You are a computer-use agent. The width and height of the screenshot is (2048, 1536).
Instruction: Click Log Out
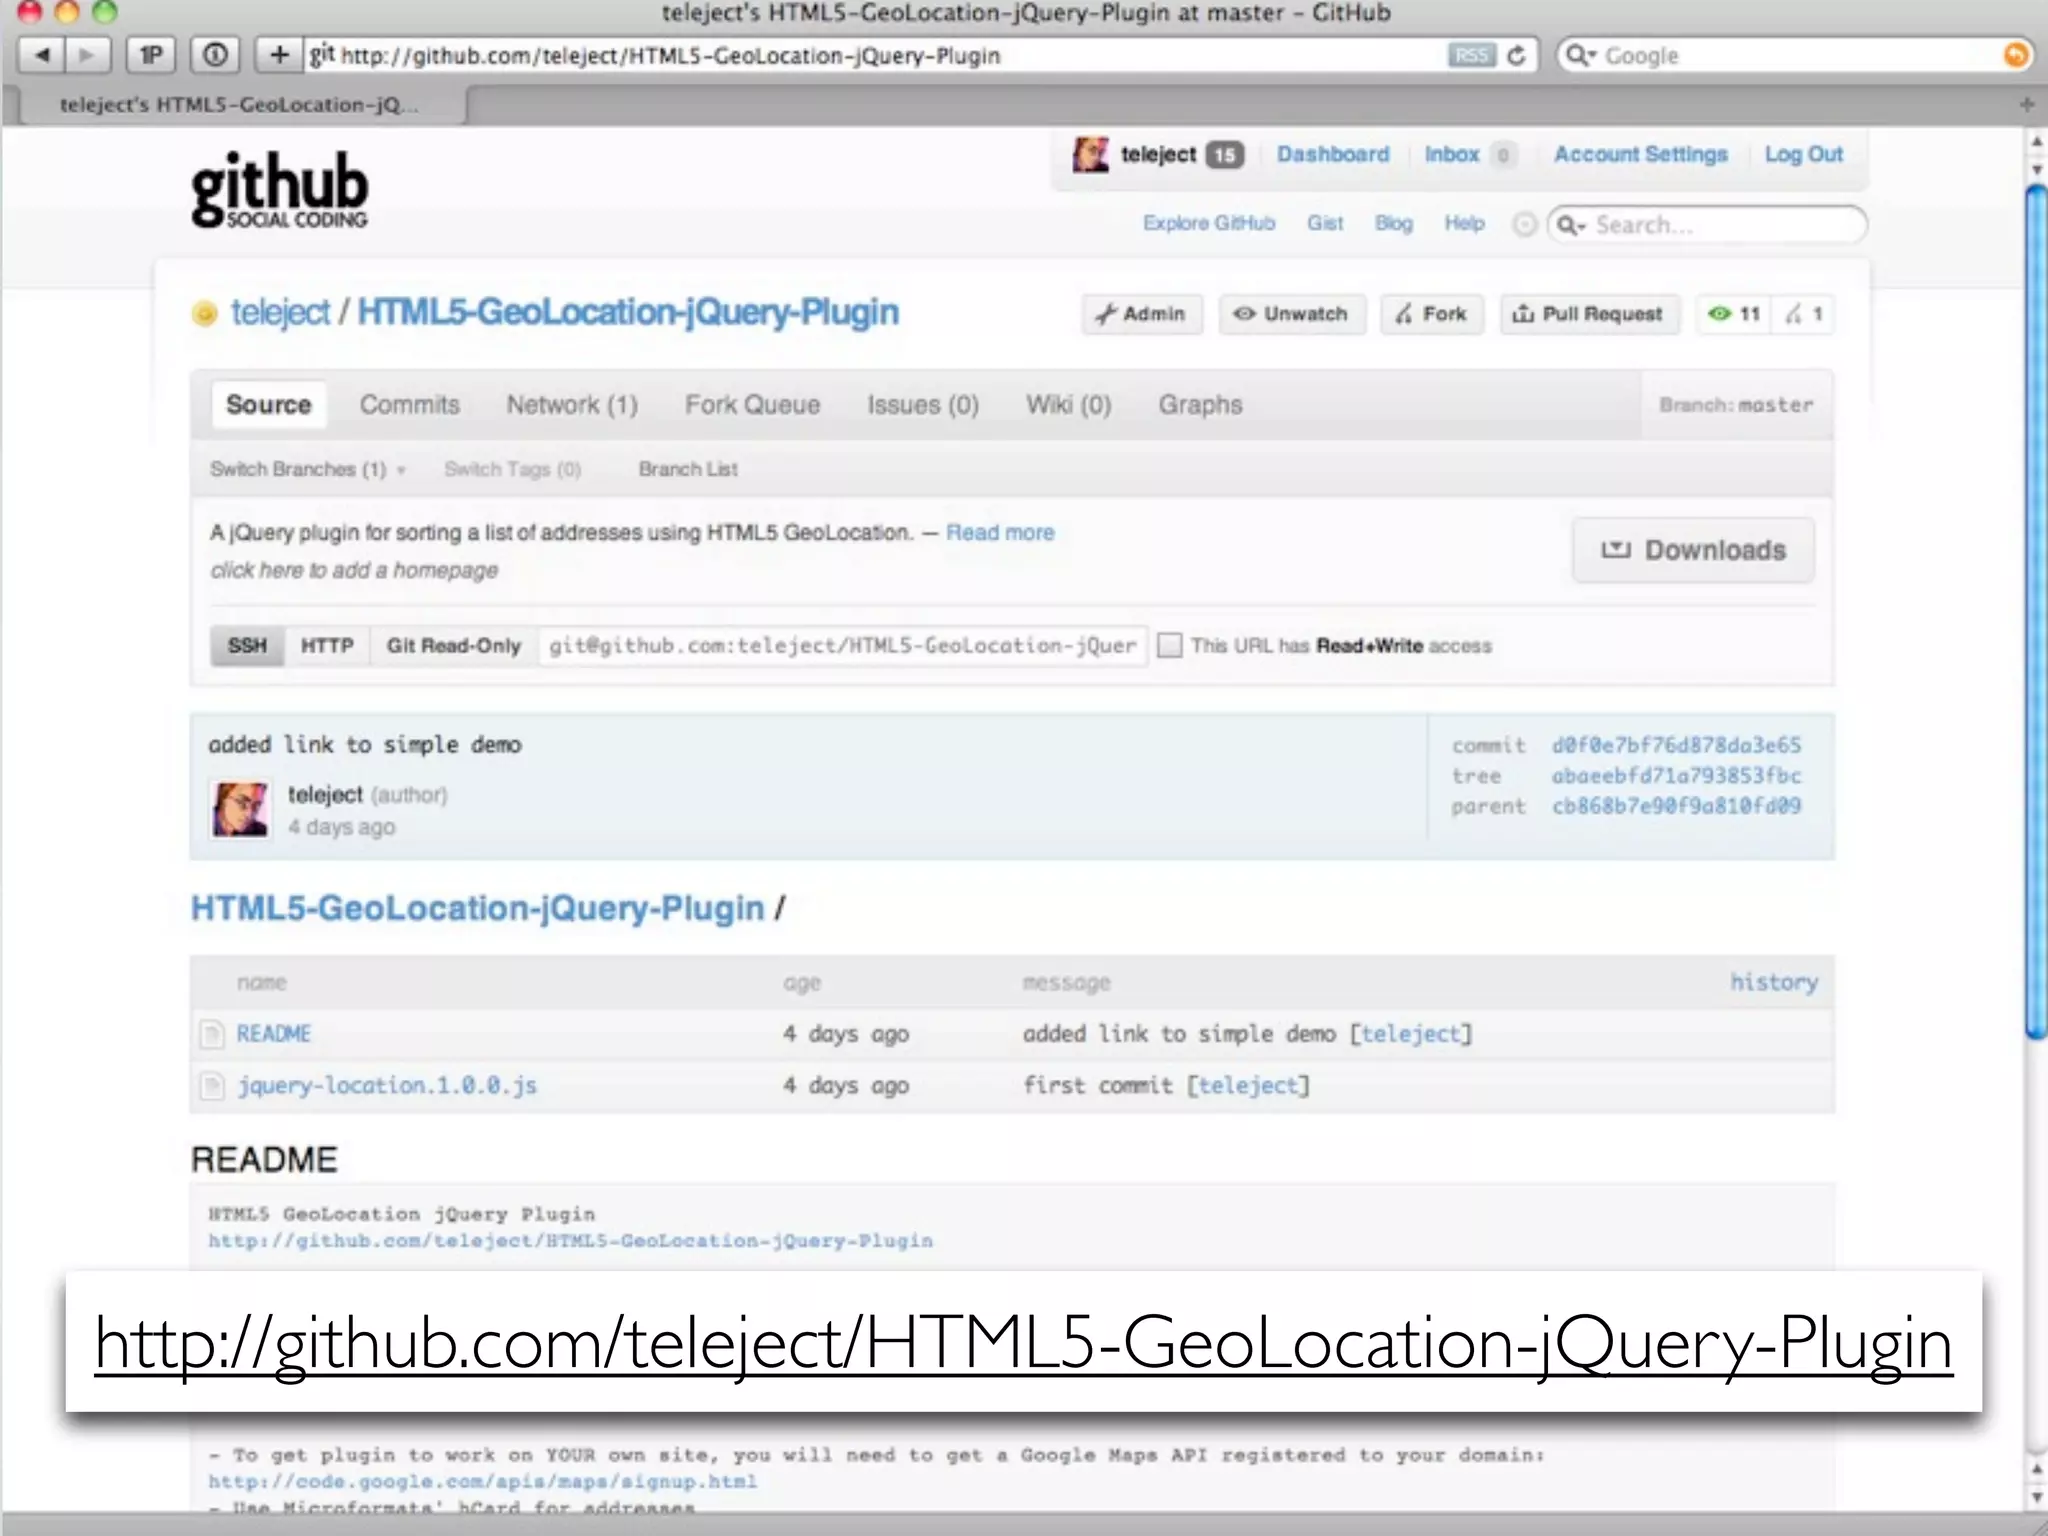click(1803, 154)
